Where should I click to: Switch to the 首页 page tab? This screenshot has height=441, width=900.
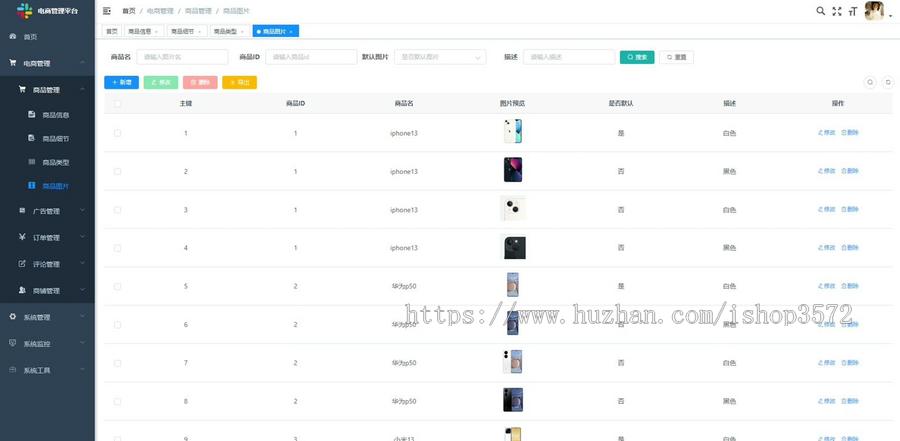[111, 32]
